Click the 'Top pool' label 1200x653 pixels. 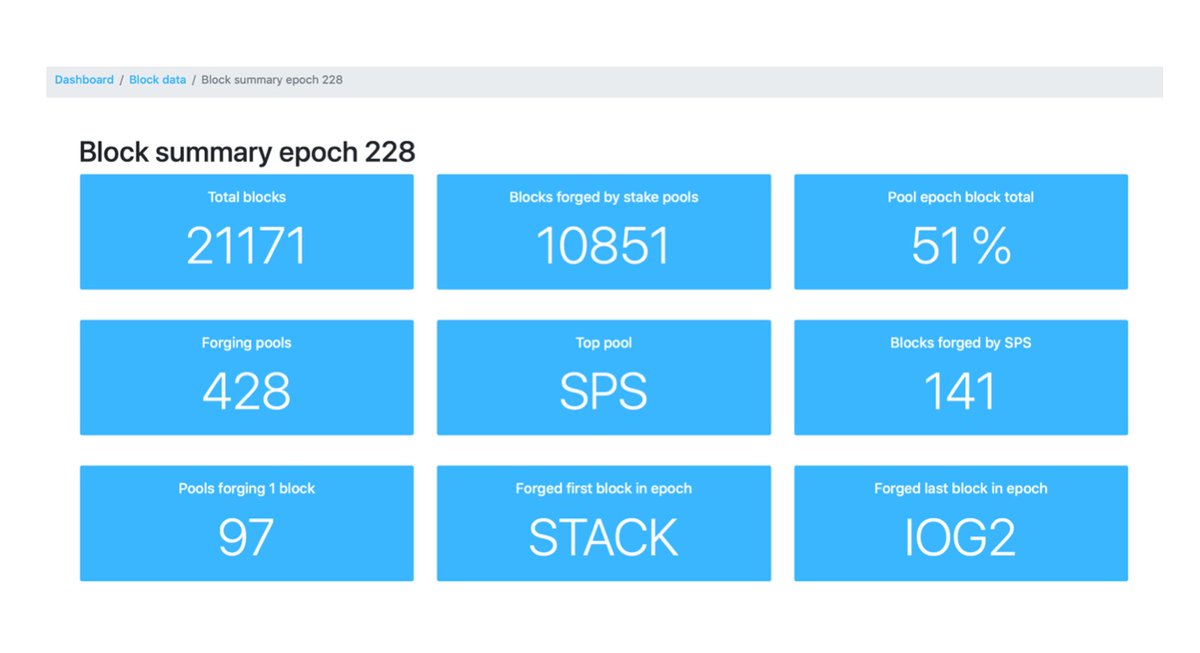[604, 343]
